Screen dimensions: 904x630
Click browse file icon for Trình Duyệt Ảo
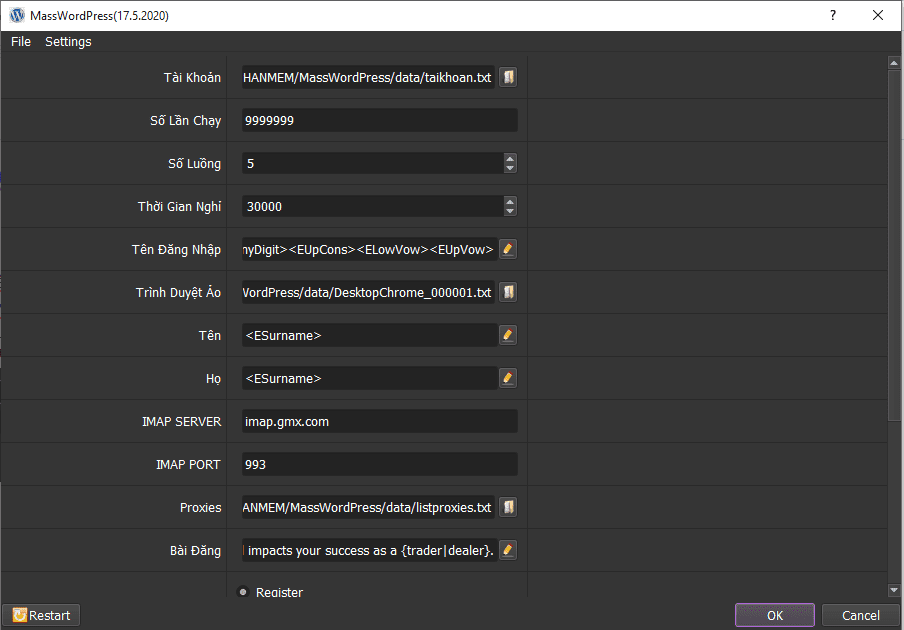tap(508, 292)
